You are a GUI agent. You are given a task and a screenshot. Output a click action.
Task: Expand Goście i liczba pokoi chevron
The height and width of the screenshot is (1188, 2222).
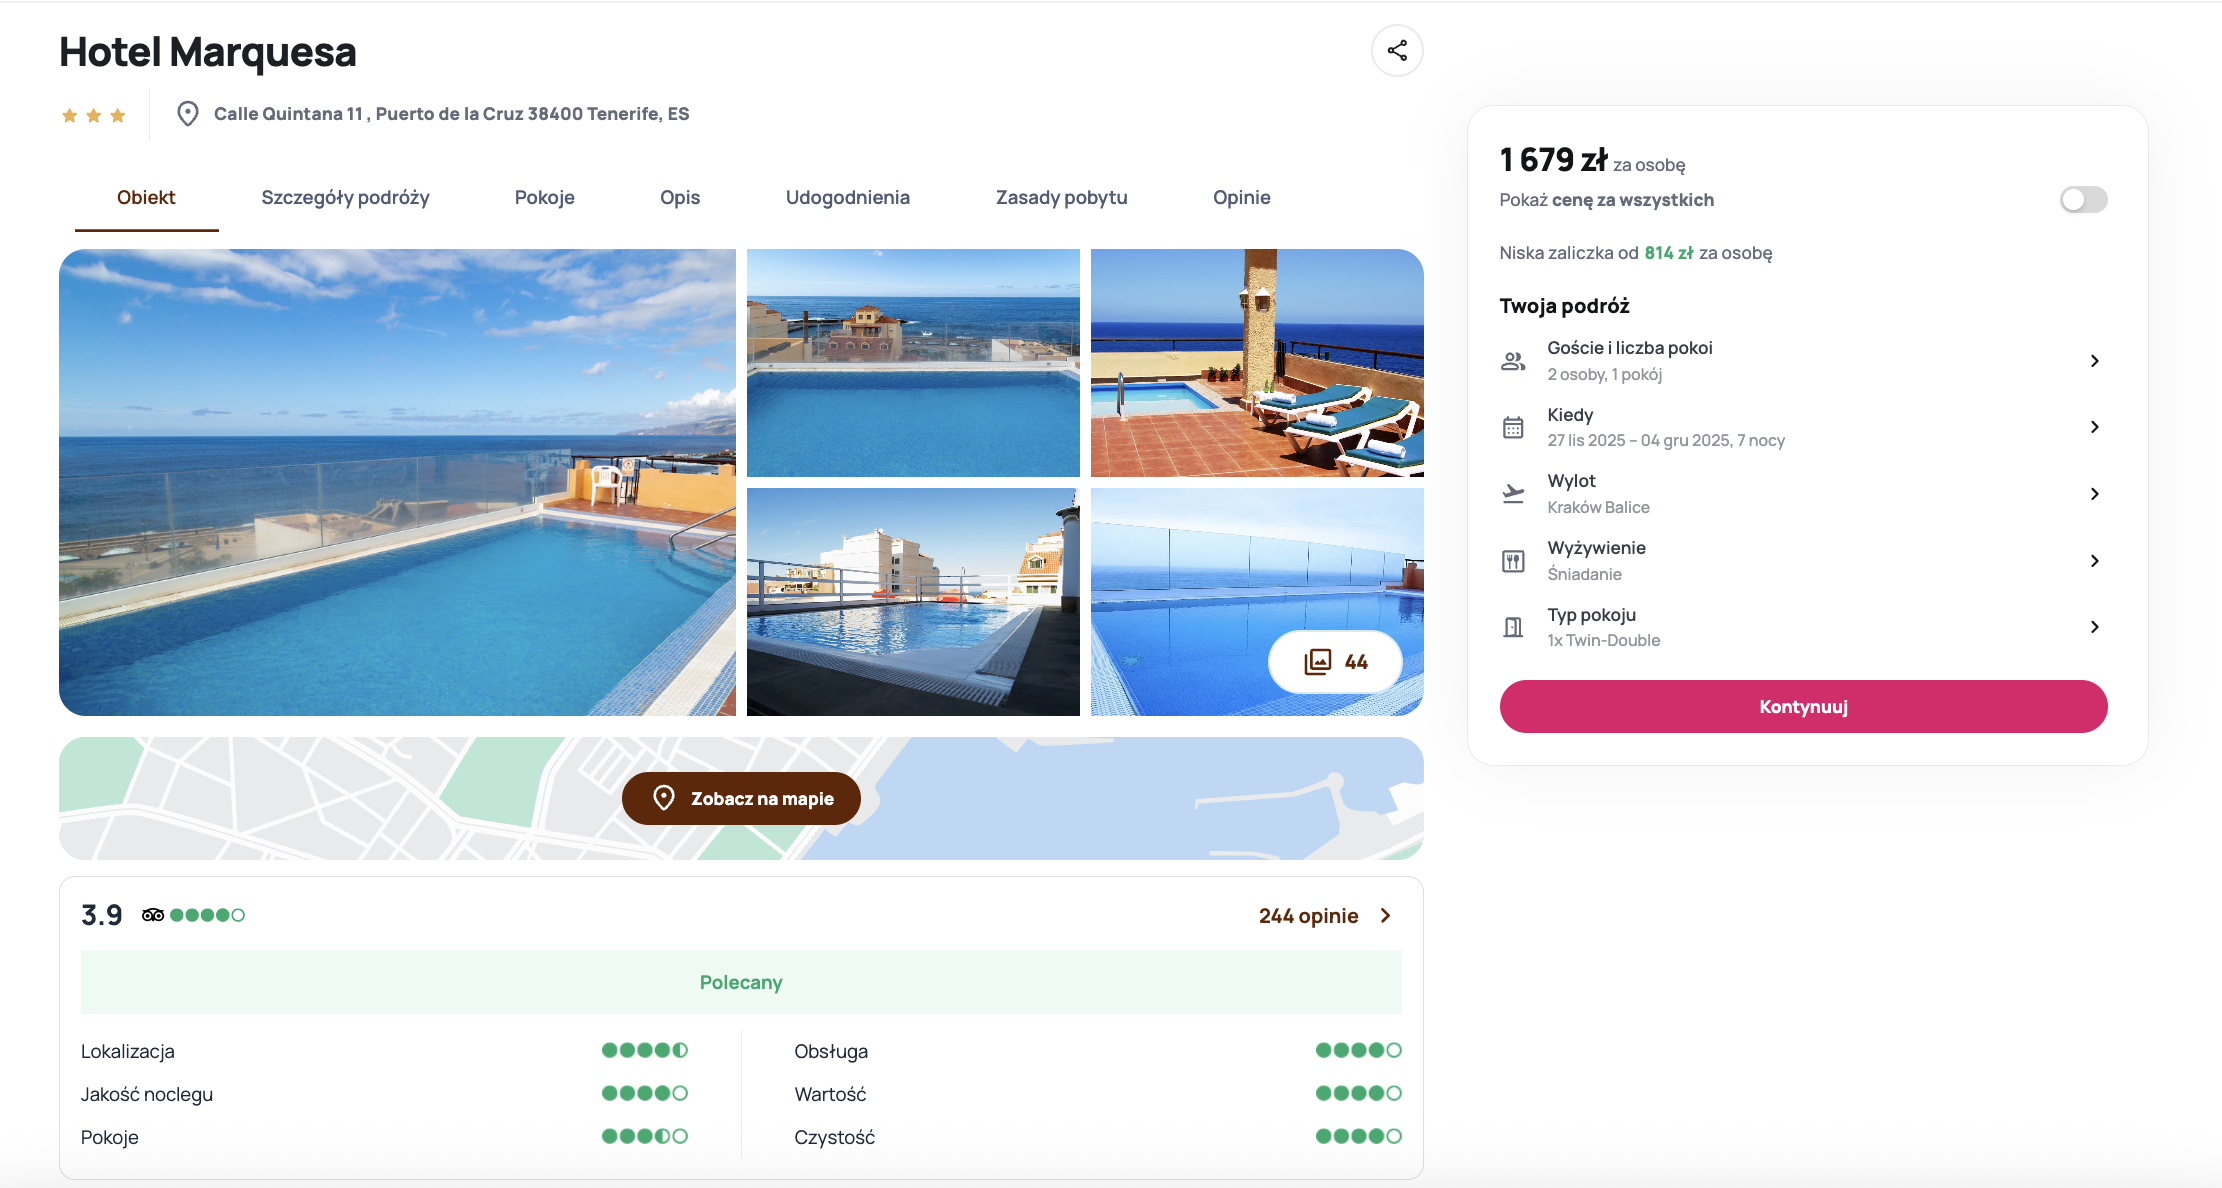(x=2094, y=361)
